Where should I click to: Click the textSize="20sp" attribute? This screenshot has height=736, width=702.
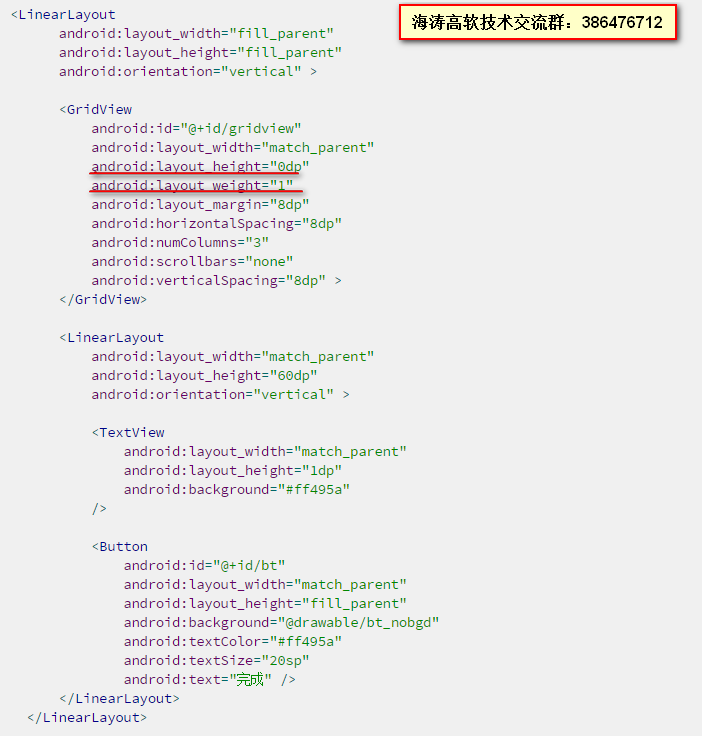point(217,660)
